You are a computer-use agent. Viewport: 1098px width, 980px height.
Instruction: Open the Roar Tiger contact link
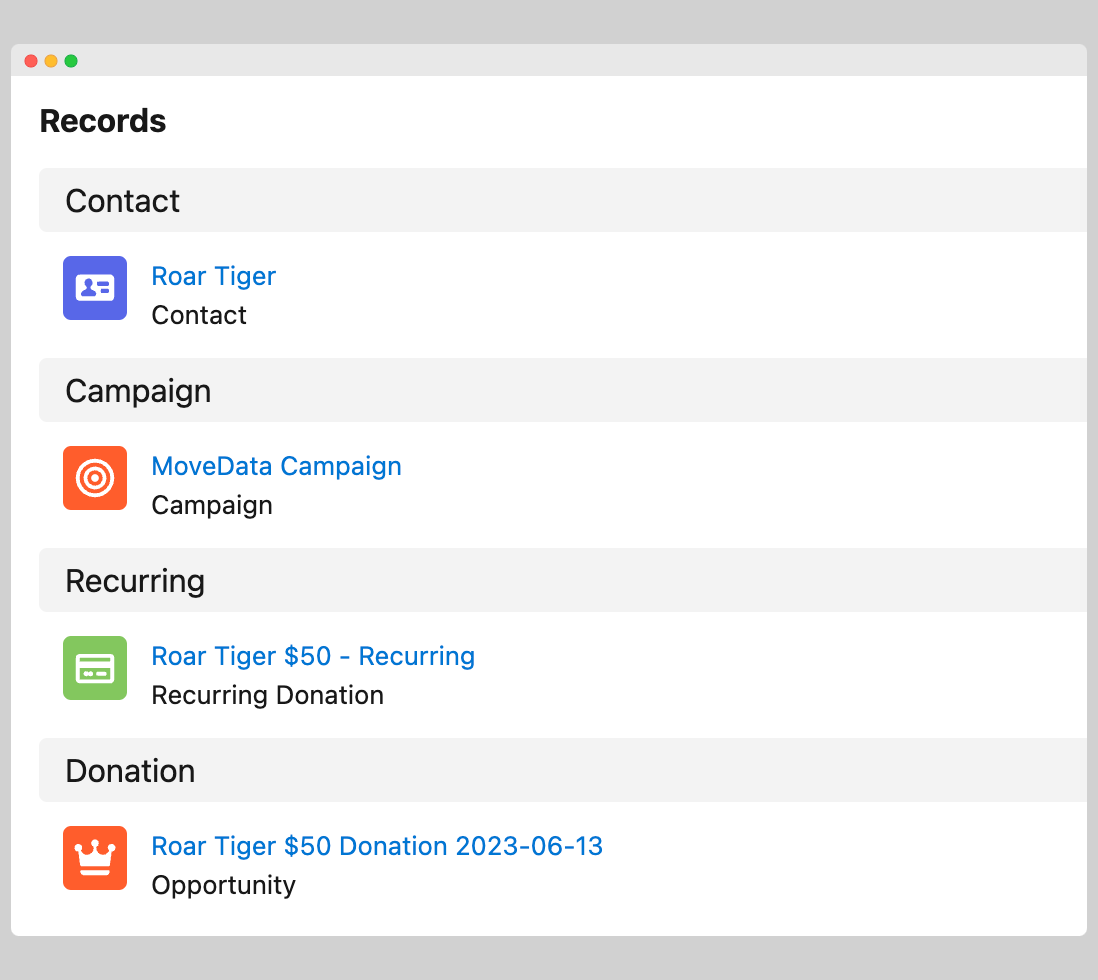tap(213, 276)
